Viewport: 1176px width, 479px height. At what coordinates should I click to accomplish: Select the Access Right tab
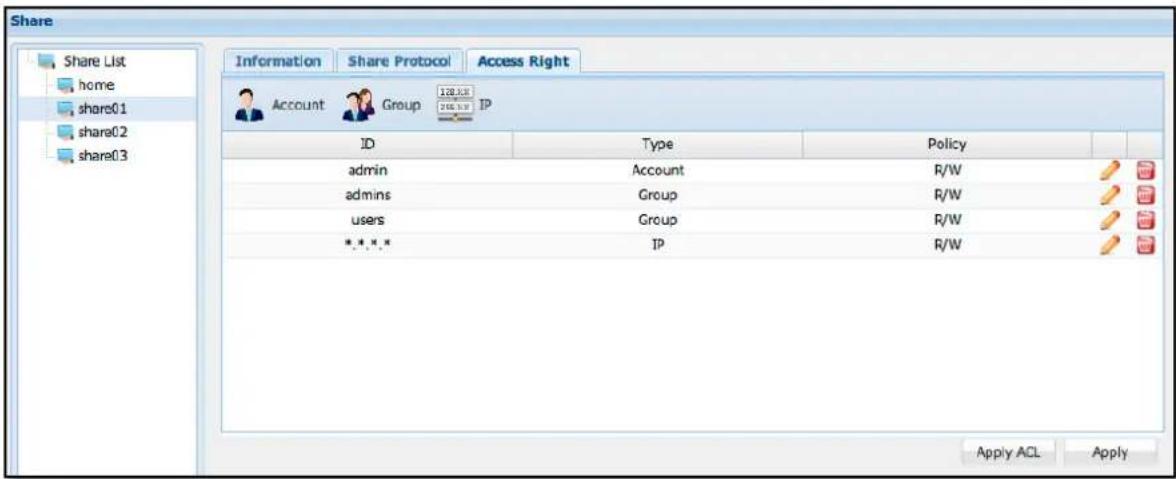524,61
